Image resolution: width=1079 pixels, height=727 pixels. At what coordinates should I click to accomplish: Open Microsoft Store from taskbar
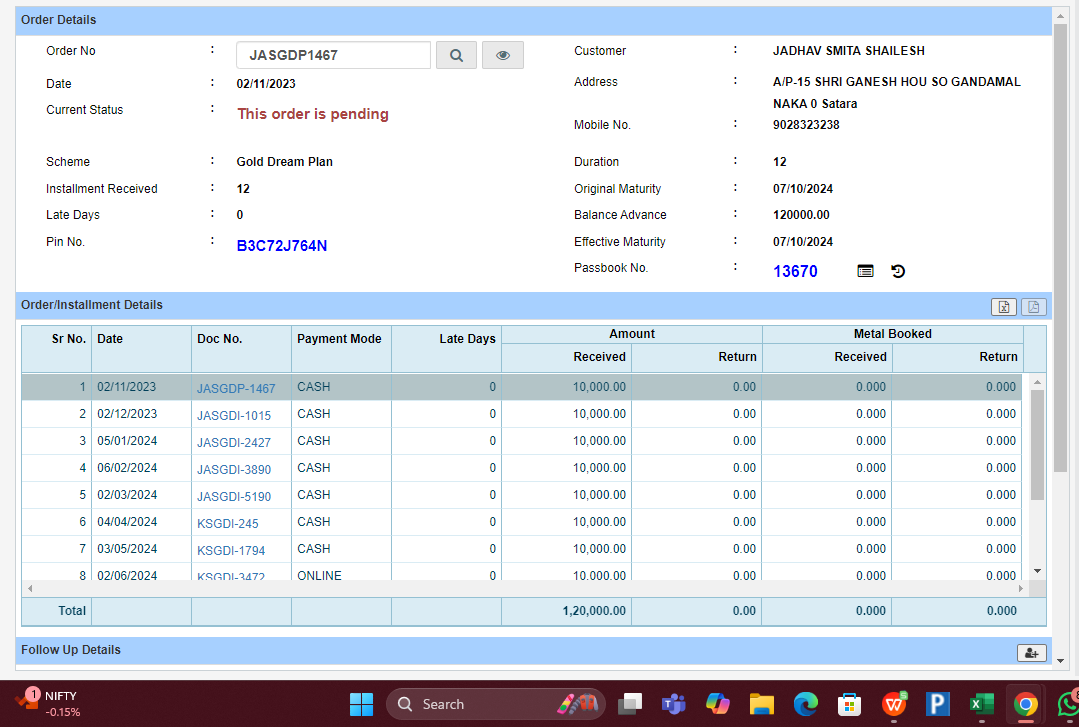click(x=850, y=704)
